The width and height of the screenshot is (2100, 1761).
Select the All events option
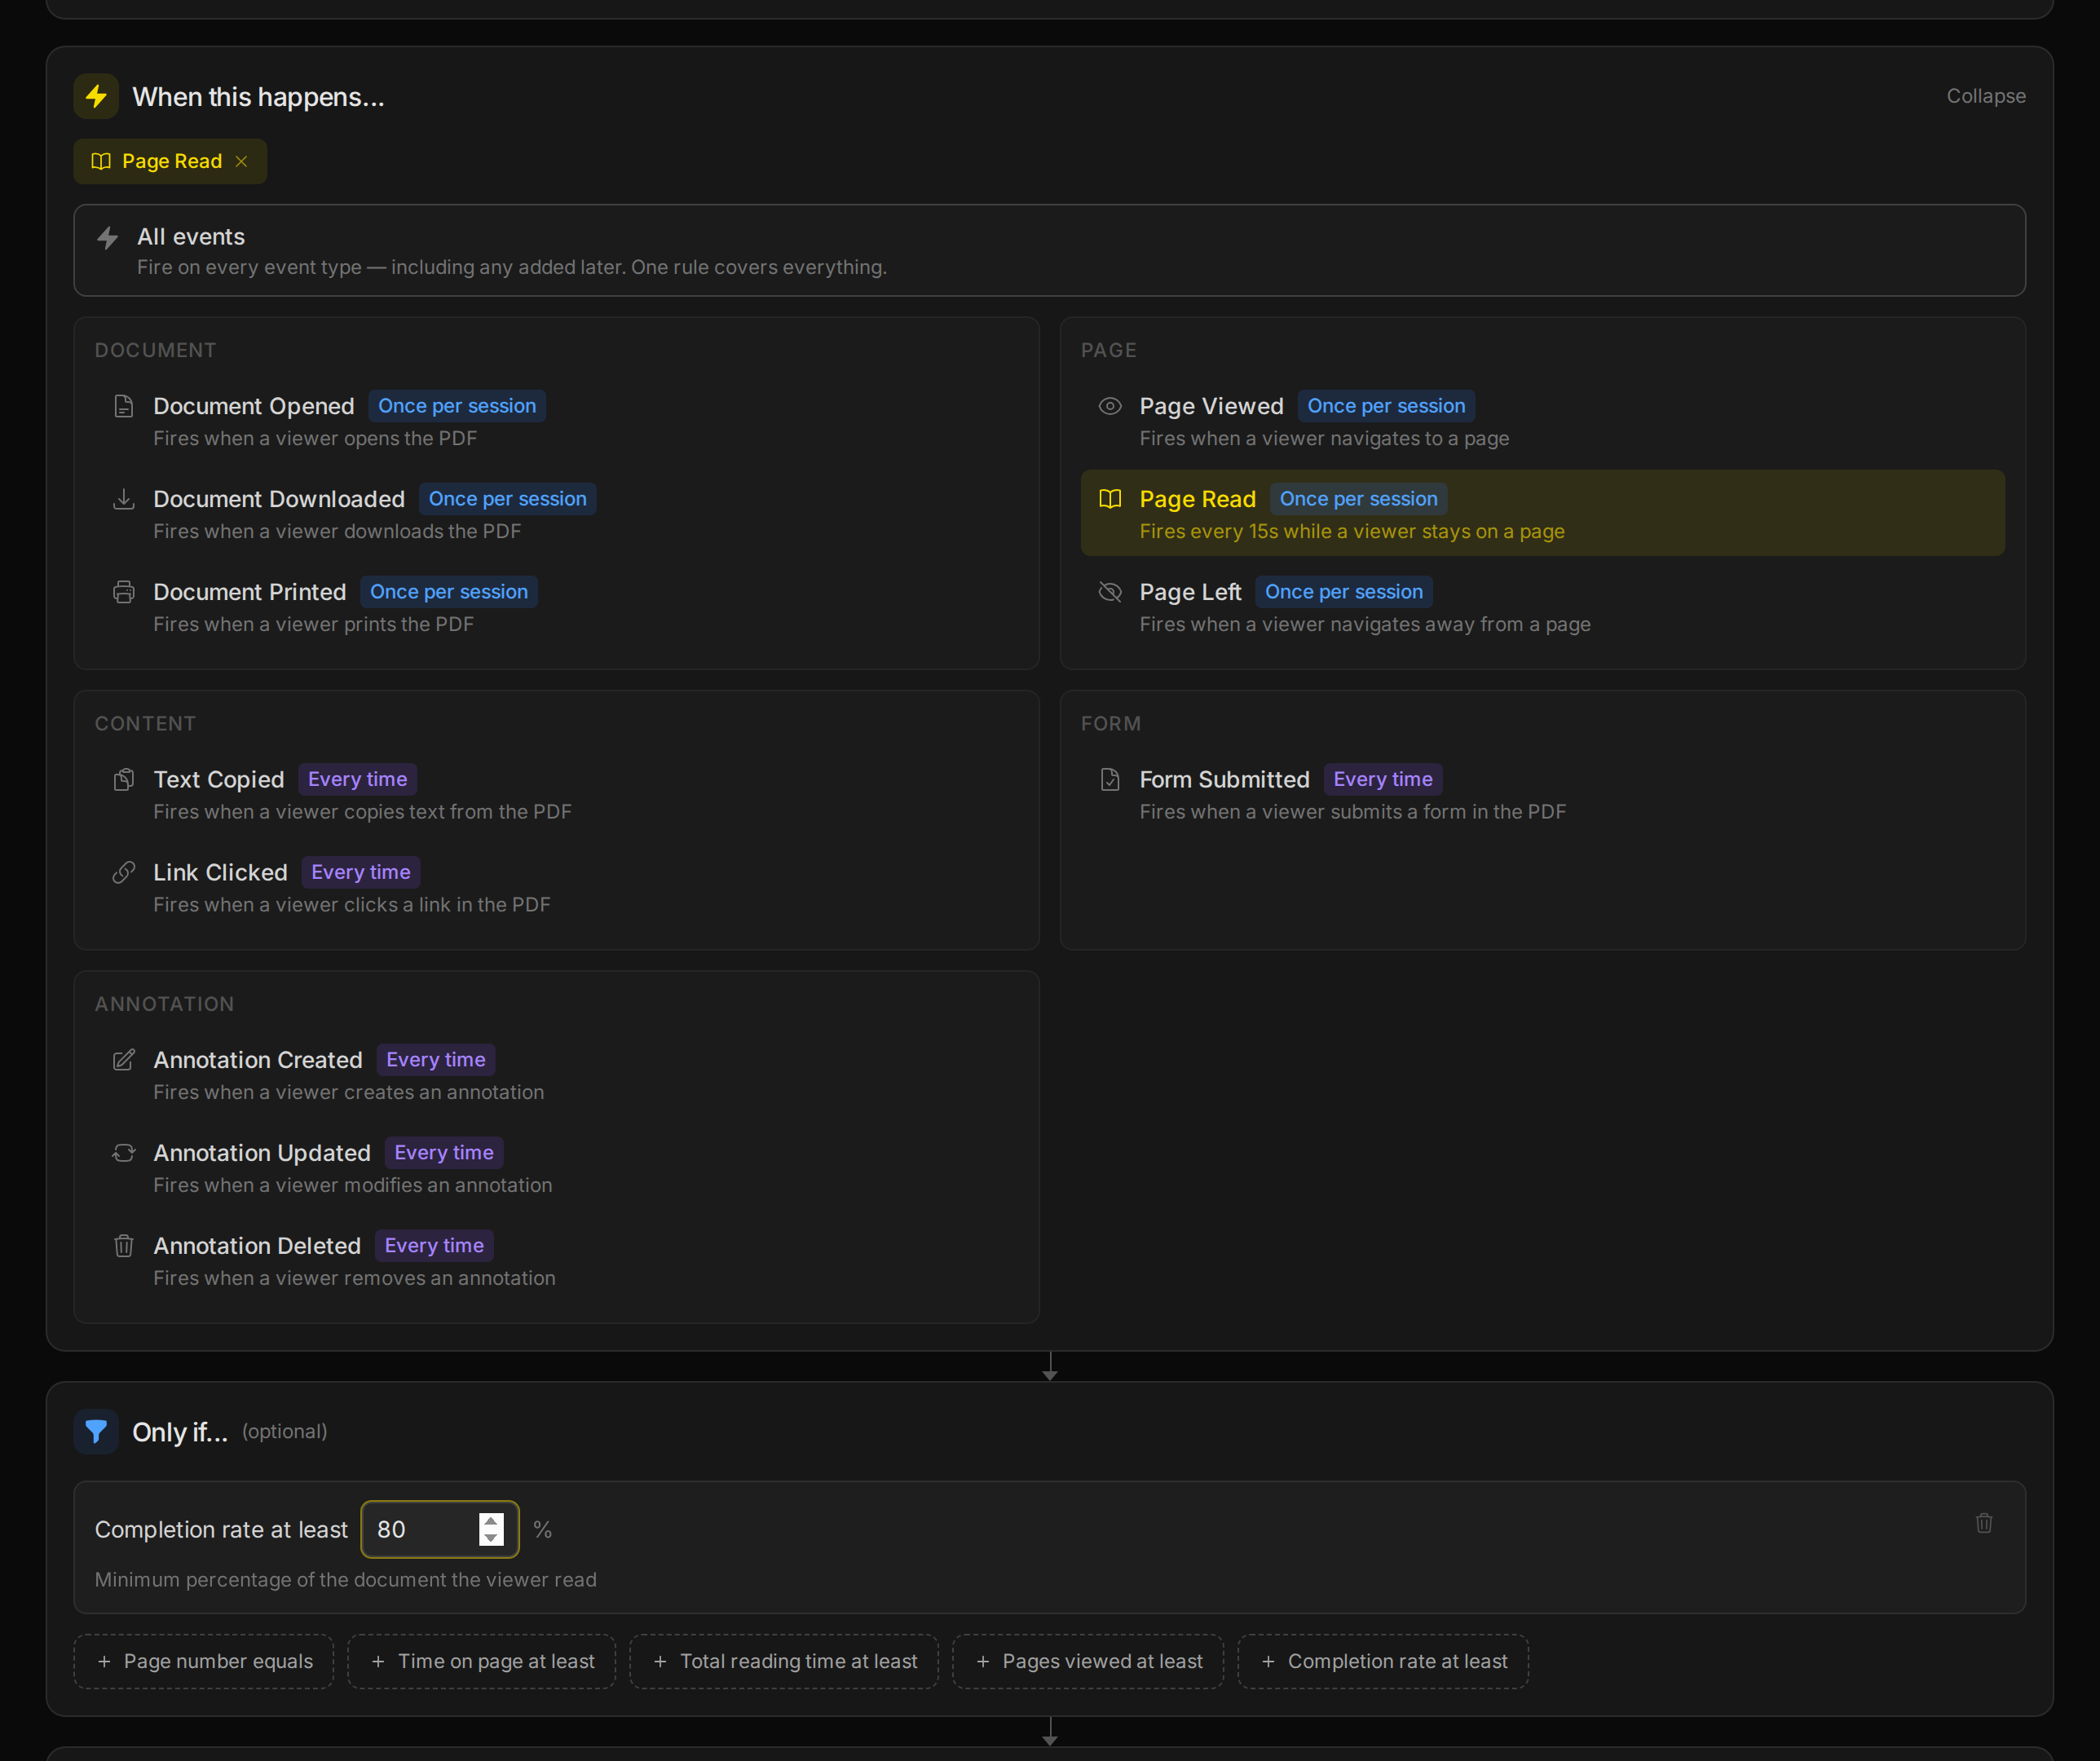click(1049, 250)
